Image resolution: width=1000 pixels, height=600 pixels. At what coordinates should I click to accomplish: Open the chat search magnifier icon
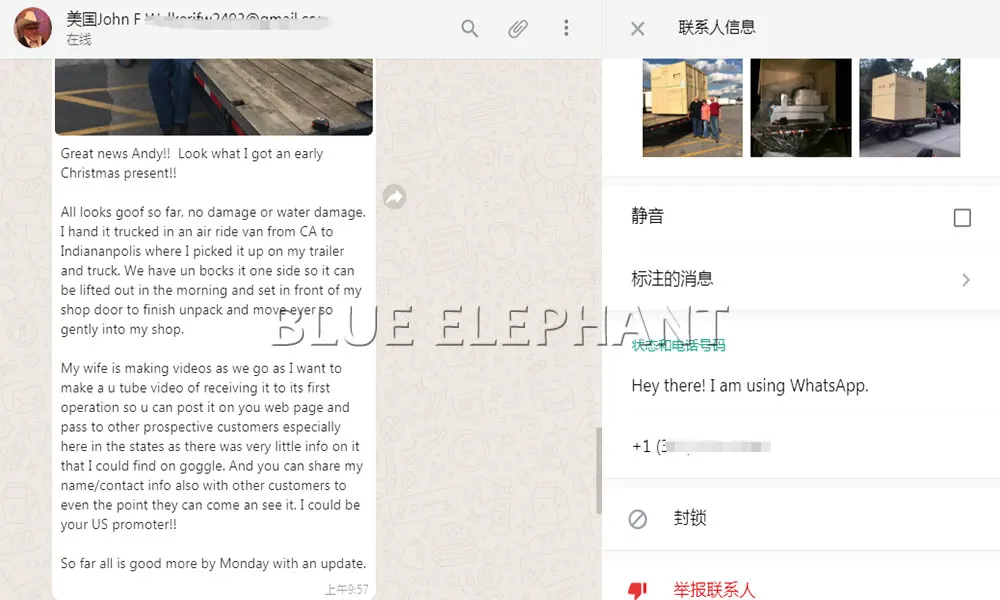(x=469, y=28)
